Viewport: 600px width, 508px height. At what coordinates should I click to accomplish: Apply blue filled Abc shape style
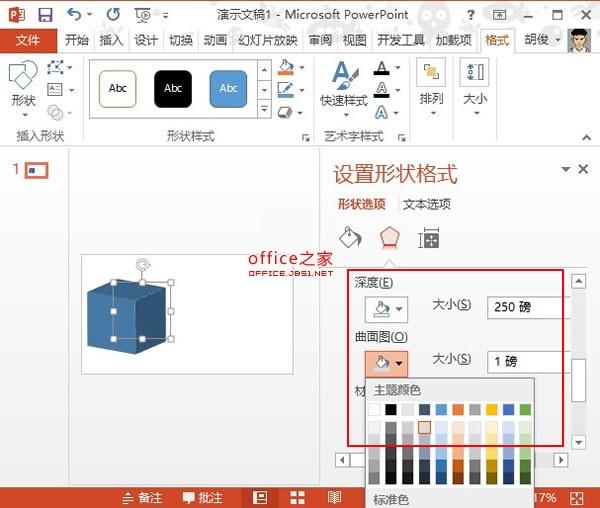coord(228,89)
